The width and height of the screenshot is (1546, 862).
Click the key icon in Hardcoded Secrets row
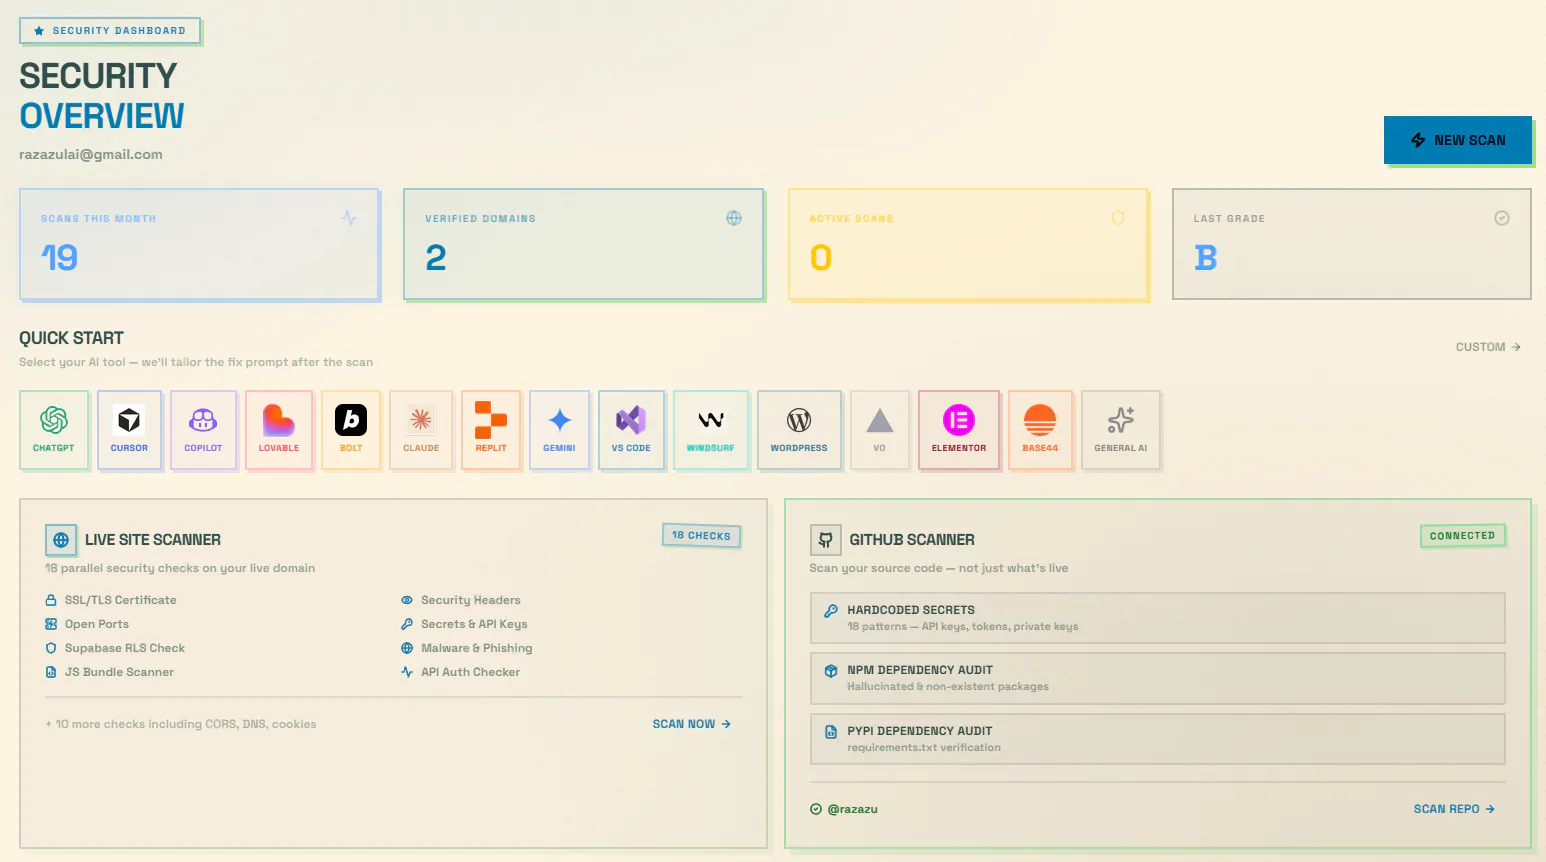coord(831,611)
